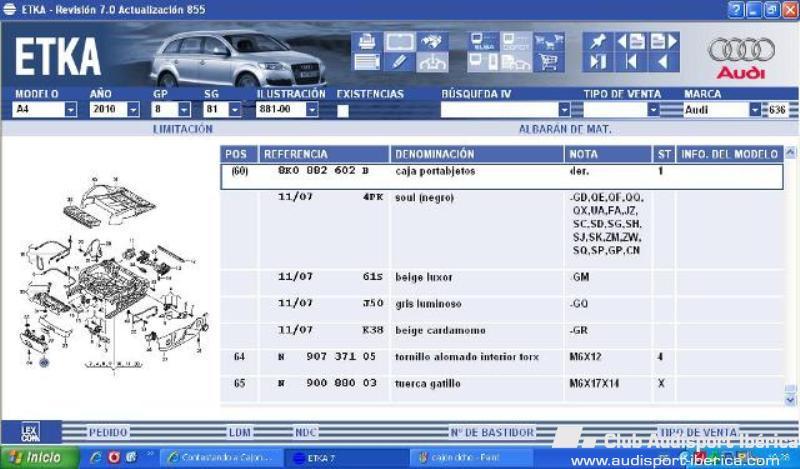800x469 pixels.
Task: Open the multiple shopping carts icon
Action: coord(548,42)
